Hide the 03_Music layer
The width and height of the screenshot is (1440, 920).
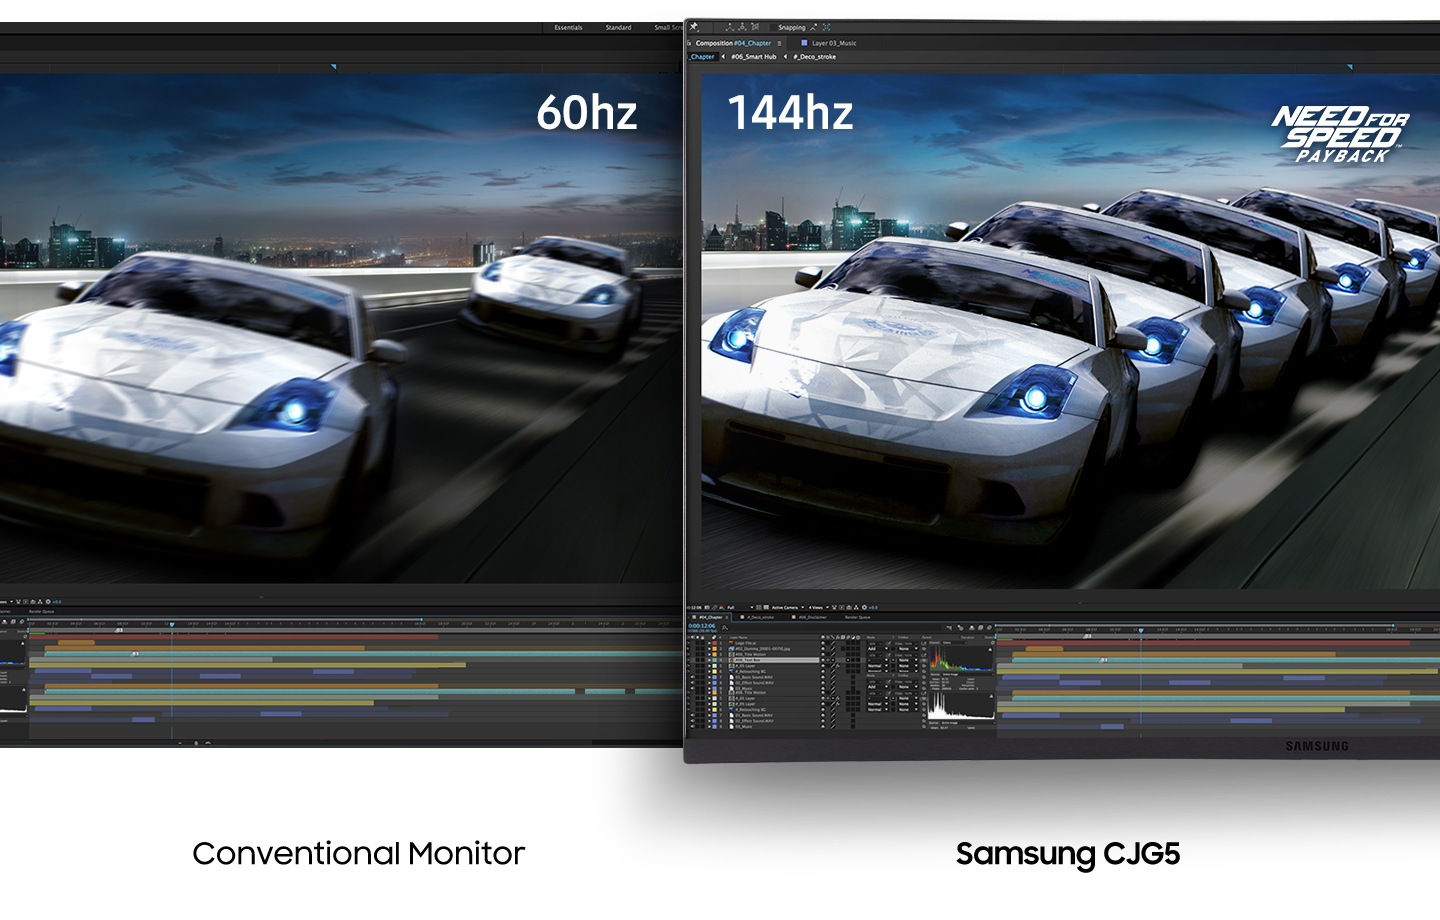692,688
